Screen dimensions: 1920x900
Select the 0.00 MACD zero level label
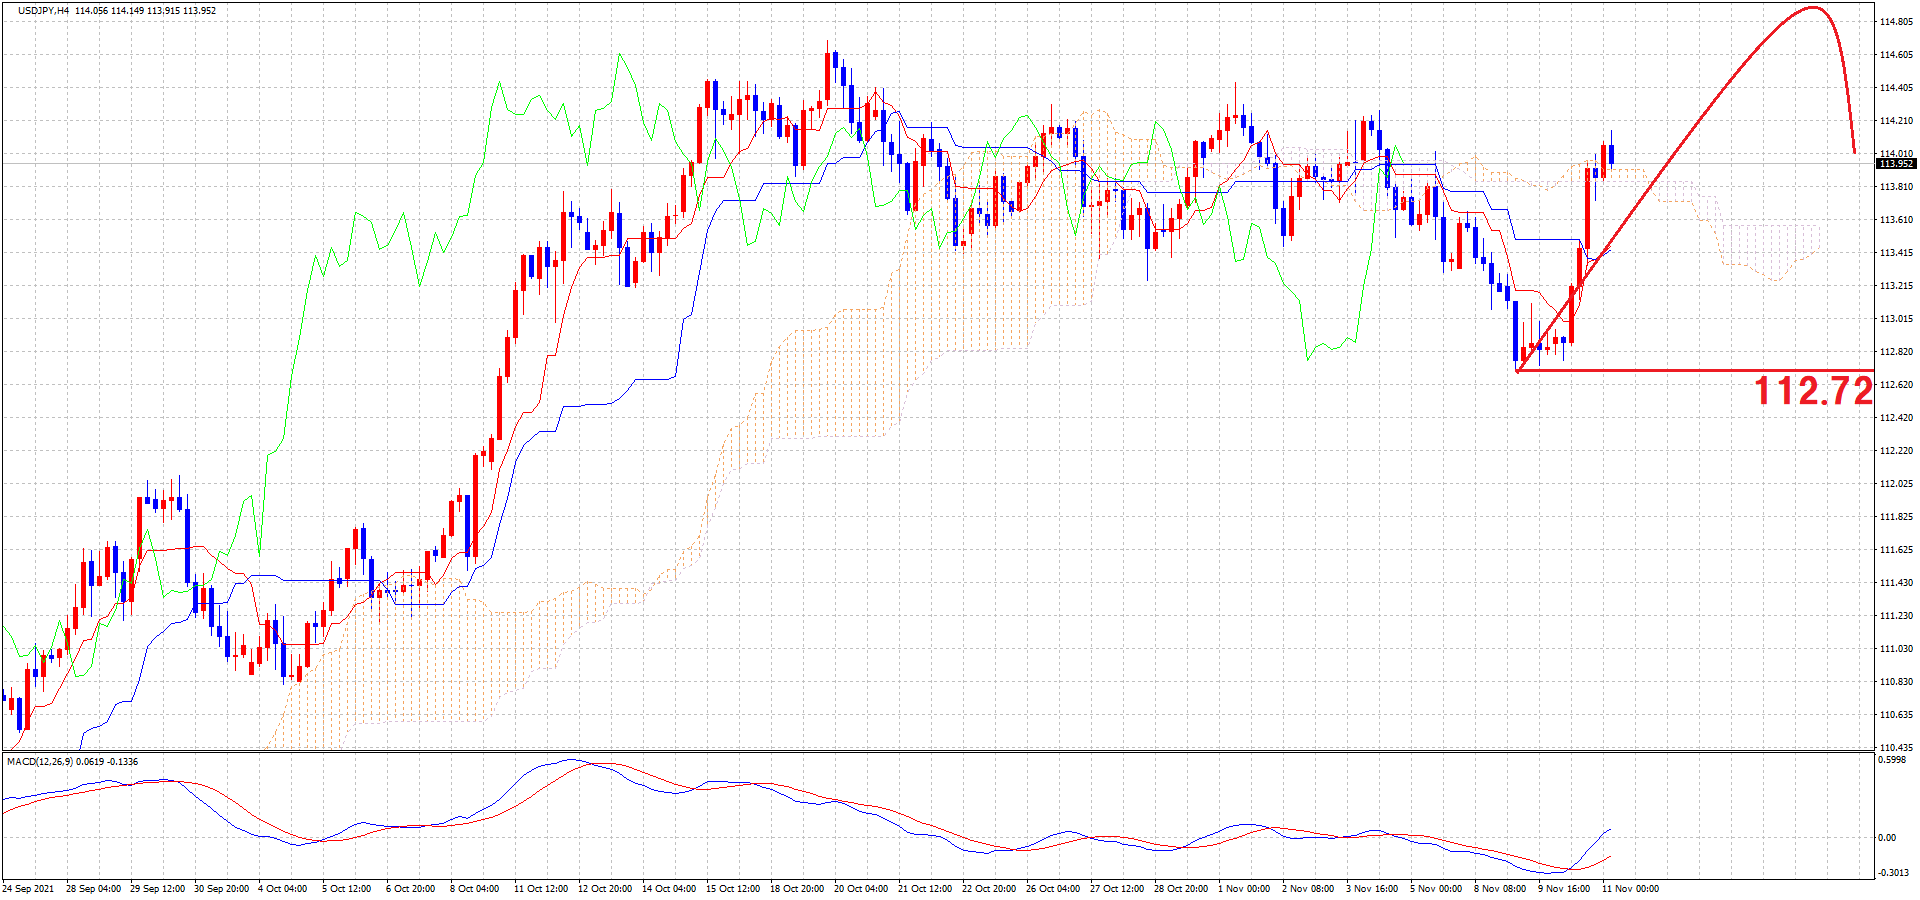(1887, 838)
